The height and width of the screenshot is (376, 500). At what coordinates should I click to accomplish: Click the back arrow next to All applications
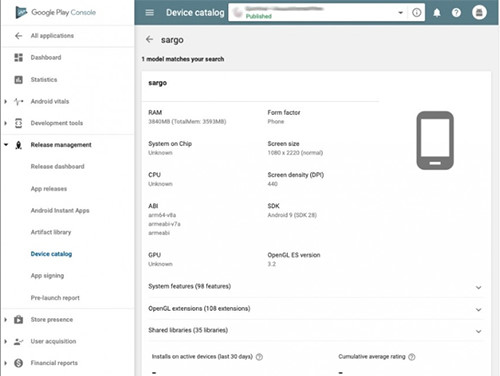tap(19, 36)
